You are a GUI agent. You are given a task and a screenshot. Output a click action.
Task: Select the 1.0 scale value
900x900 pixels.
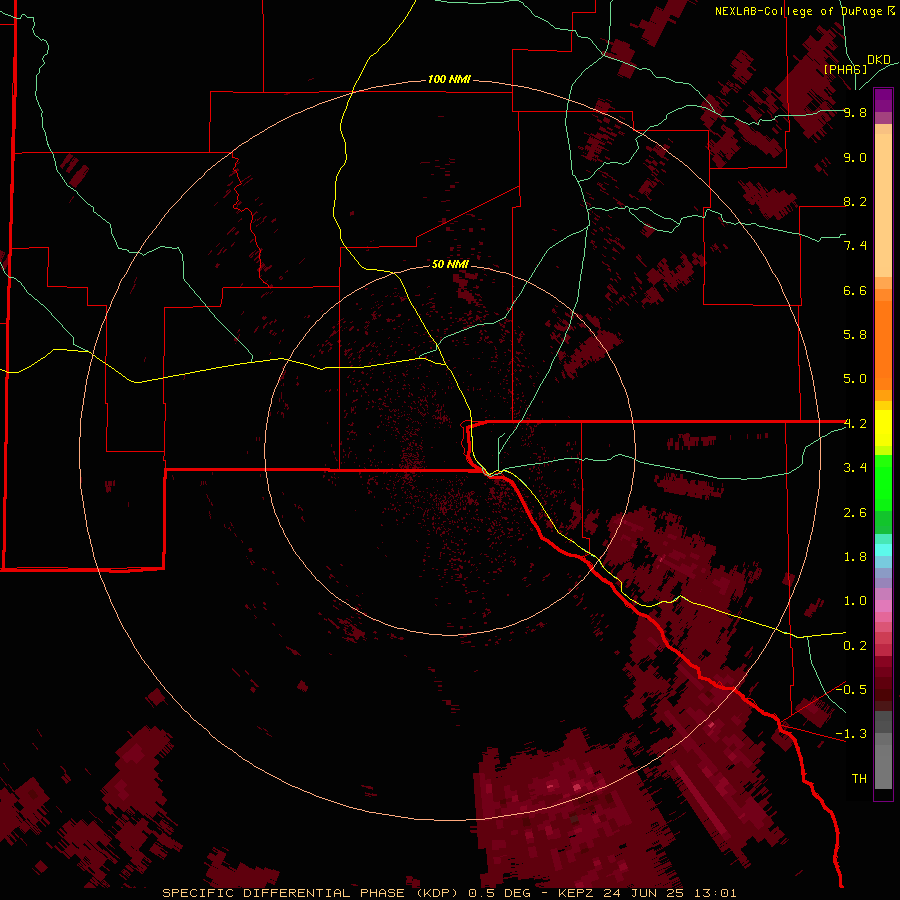(855, 601)
